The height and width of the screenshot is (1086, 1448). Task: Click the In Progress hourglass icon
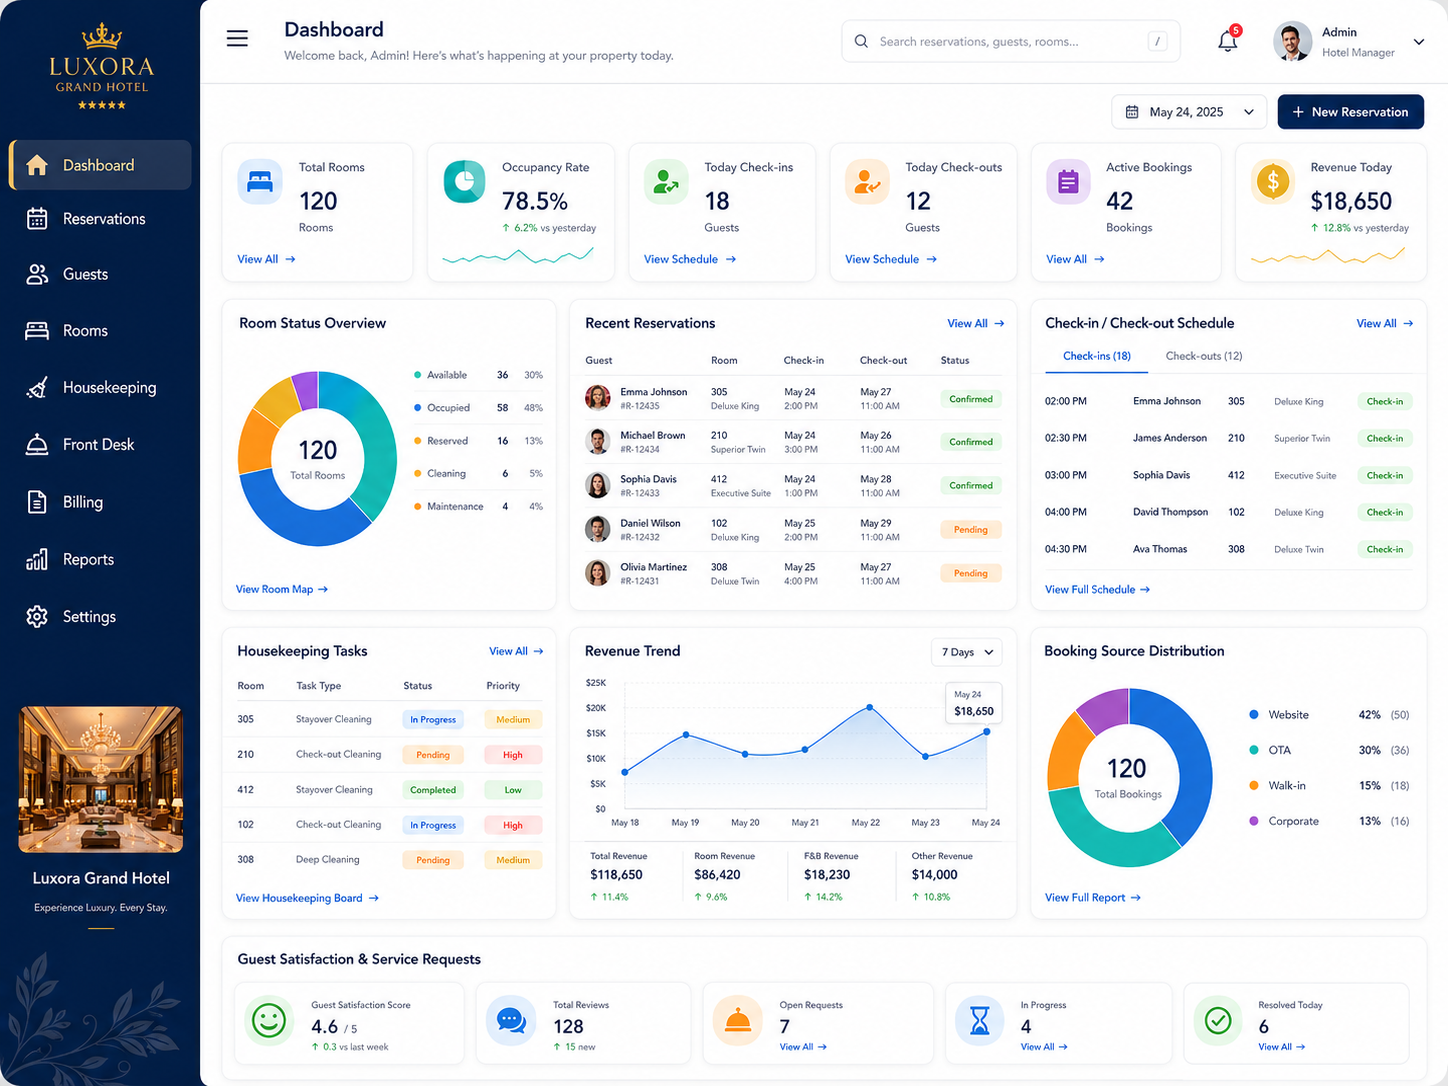point(980,1021)
